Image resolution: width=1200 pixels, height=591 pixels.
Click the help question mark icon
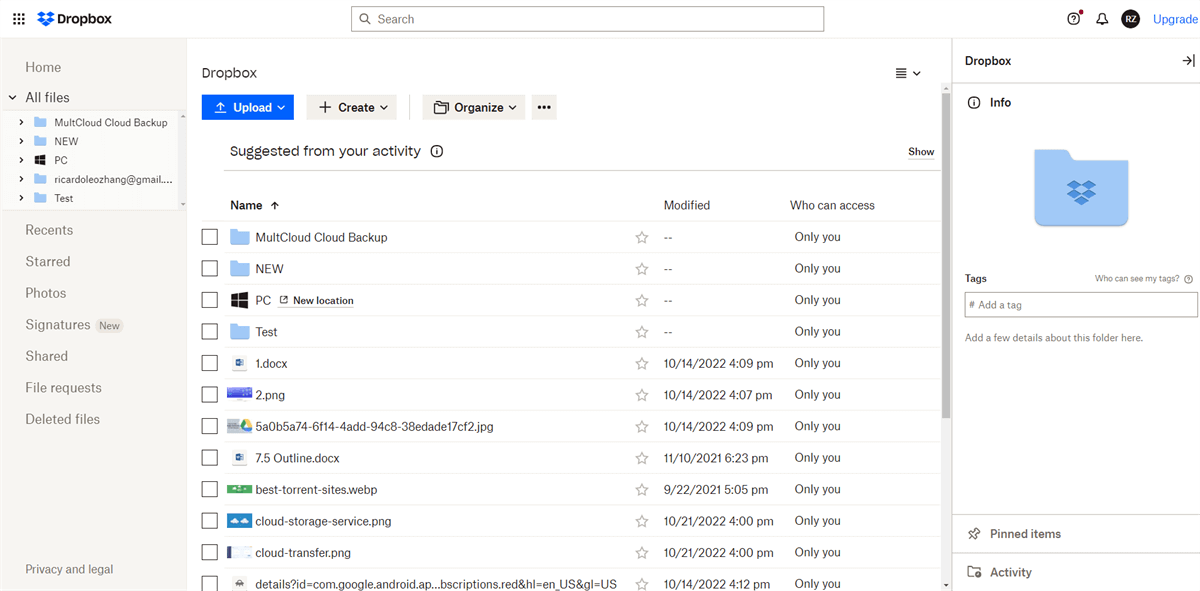(x=1073, y=19)
